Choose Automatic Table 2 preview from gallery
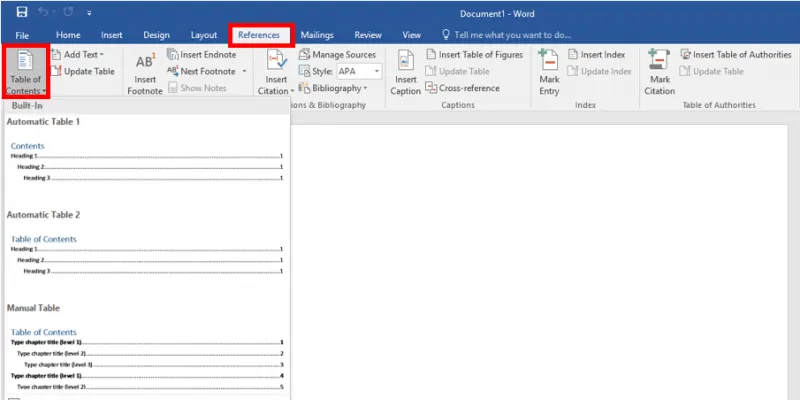The image size is (800, 400). click(147, 253)
